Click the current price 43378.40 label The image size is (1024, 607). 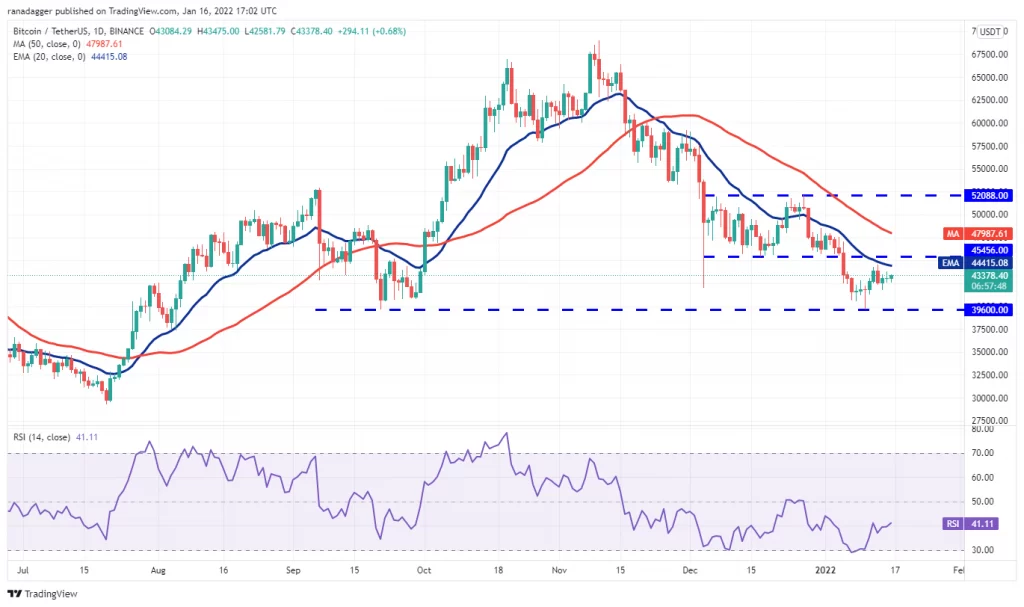989,276
